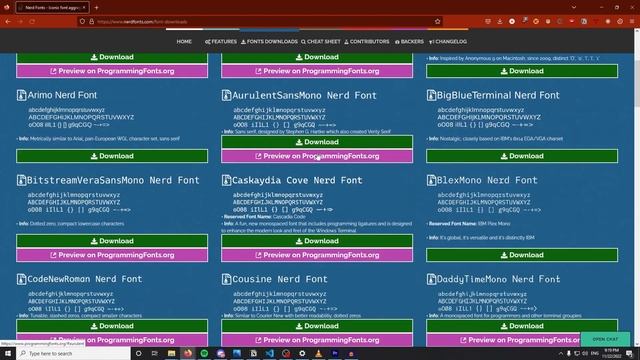Download the BitstreamVeraSansMono Nerd Font

pyautogui.click(x=112, y=241)
